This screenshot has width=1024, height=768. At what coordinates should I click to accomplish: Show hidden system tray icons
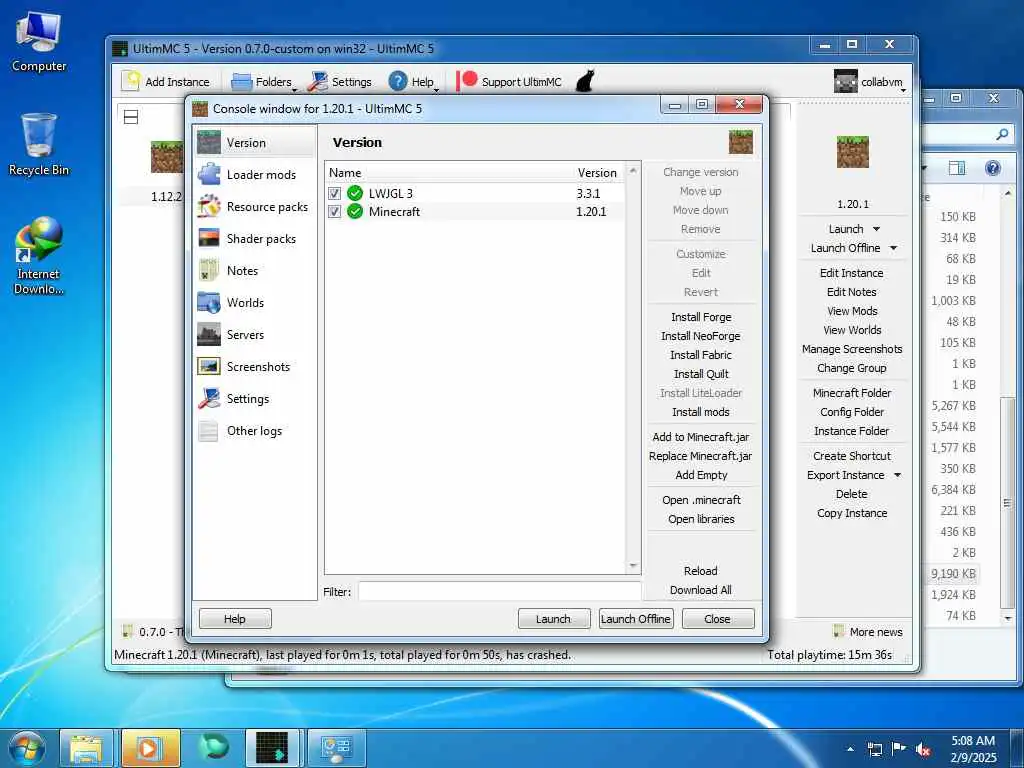point(850,749)
